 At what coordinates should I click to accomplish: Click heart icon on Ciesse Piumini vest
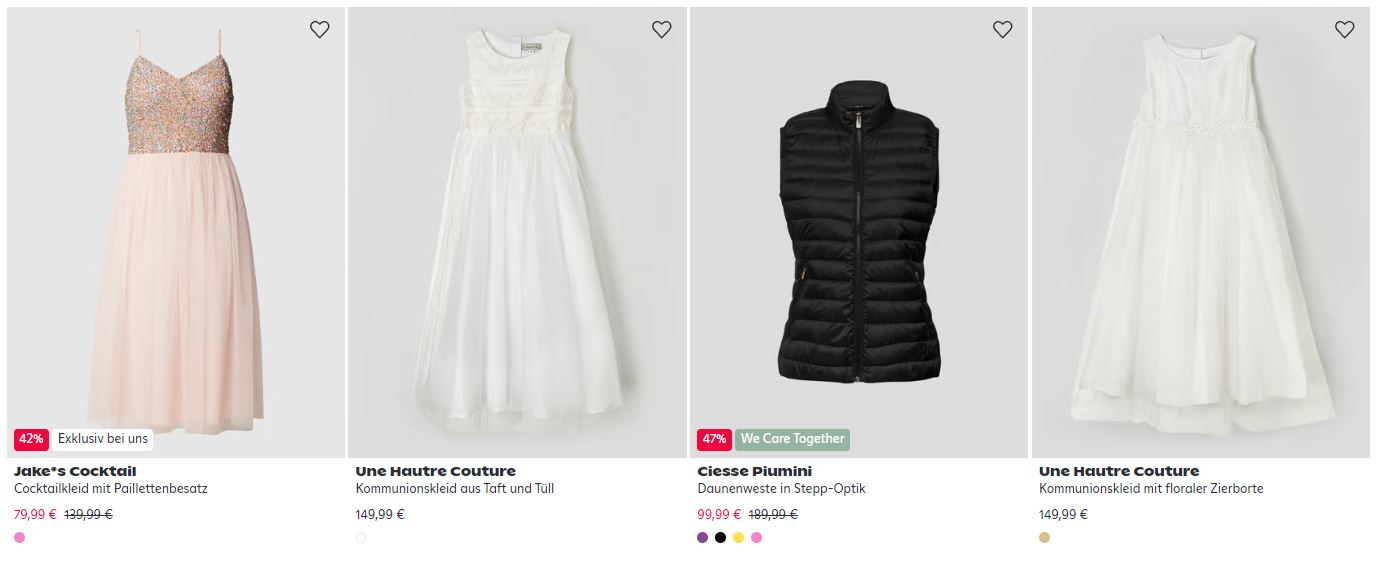1003,30
